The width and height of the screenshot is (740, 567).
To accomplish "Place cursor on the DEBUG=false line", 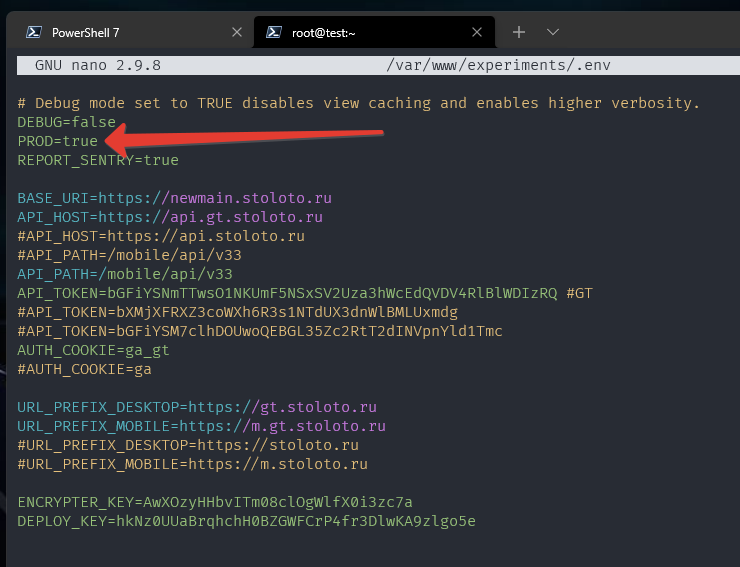I will pyautogui.click(x=66, y=122).
